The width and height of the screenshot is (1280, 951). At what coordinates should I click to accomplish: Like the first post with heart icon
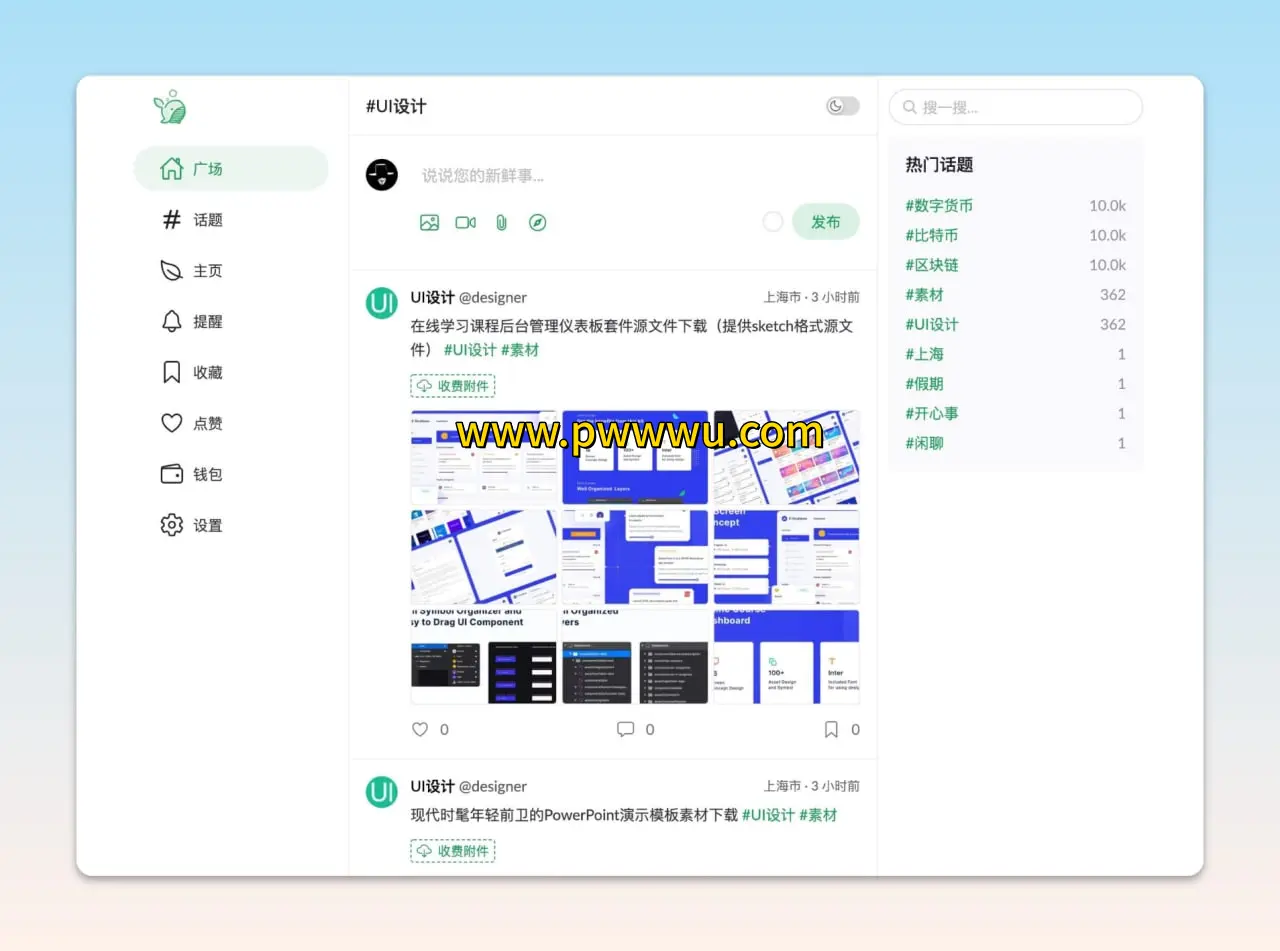[x=420, y=730]
